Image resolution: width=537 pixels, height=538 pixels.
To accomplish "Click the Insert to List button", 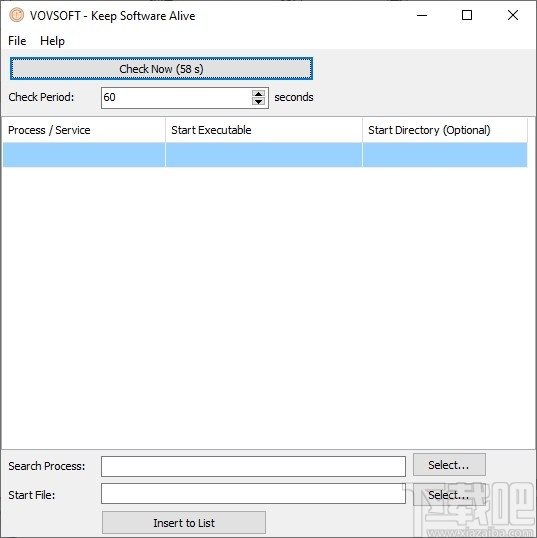I will click(x=184, y=523).
